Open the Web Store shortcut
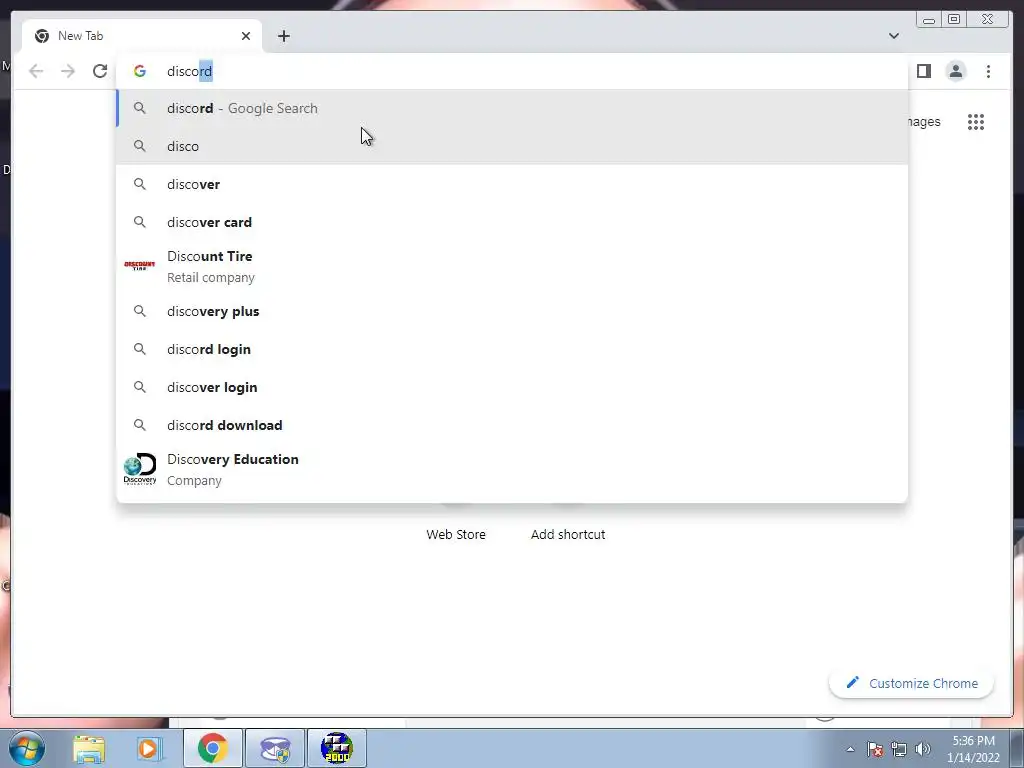 point(456,534)
